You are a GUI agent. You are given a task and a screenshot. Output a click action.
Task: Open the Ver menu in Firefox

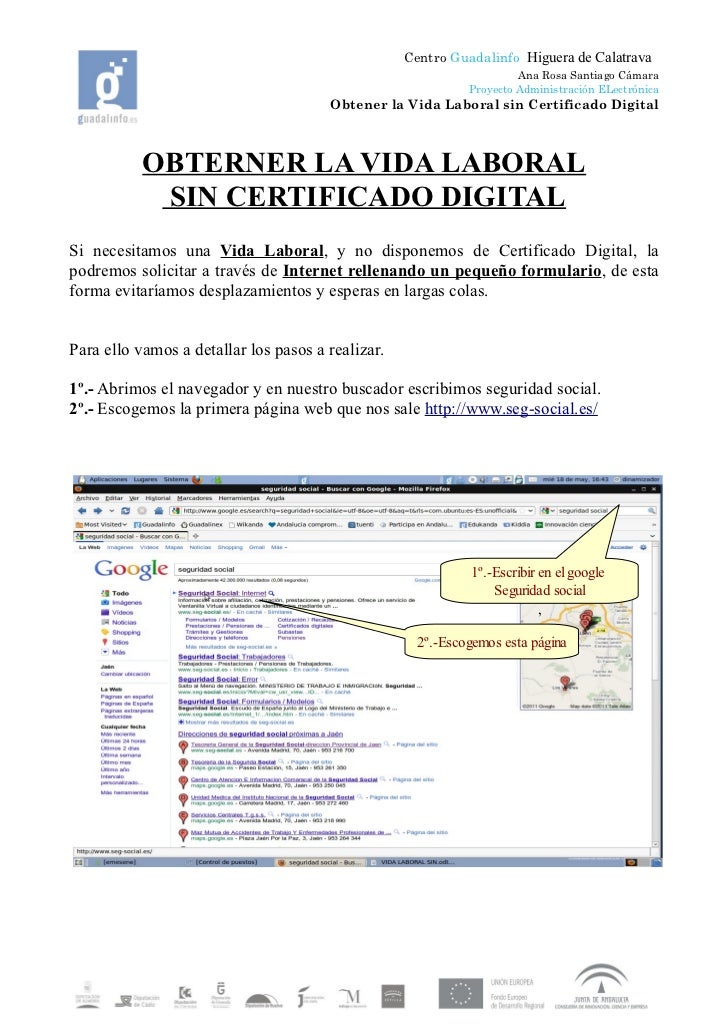(134, 498)
